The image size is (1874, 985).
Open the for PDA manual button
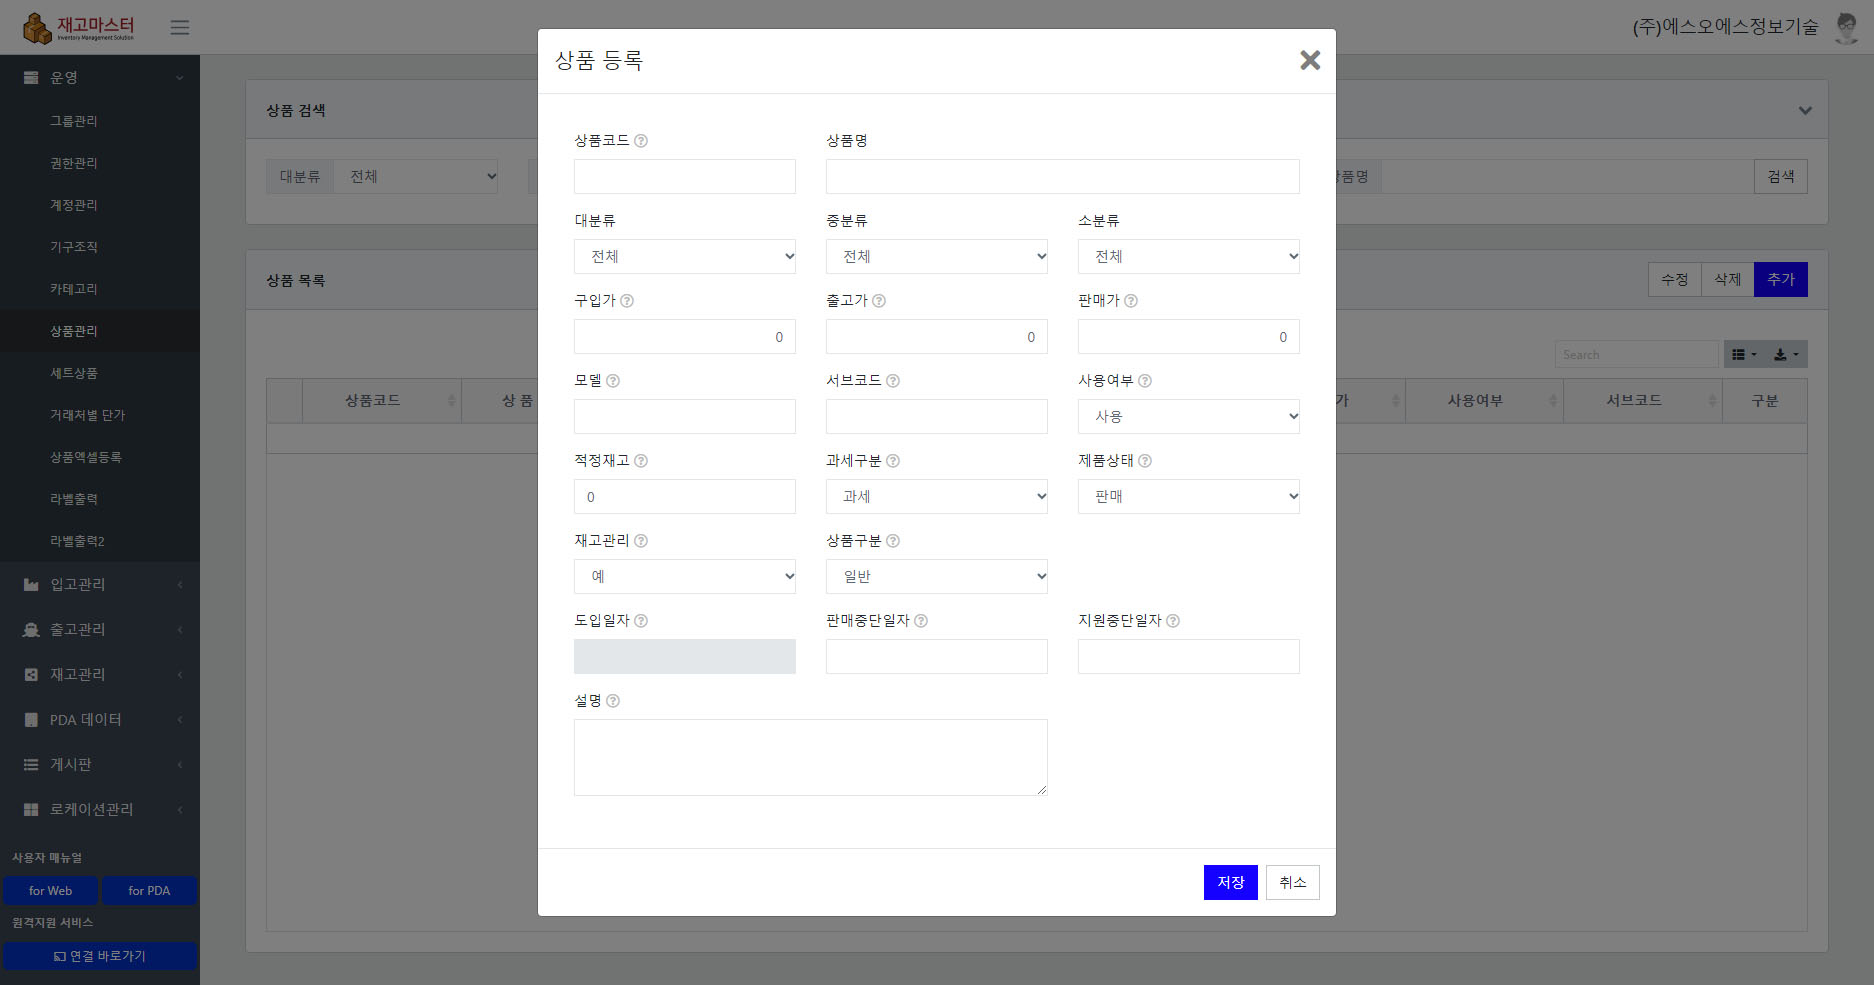click(149, 891)
